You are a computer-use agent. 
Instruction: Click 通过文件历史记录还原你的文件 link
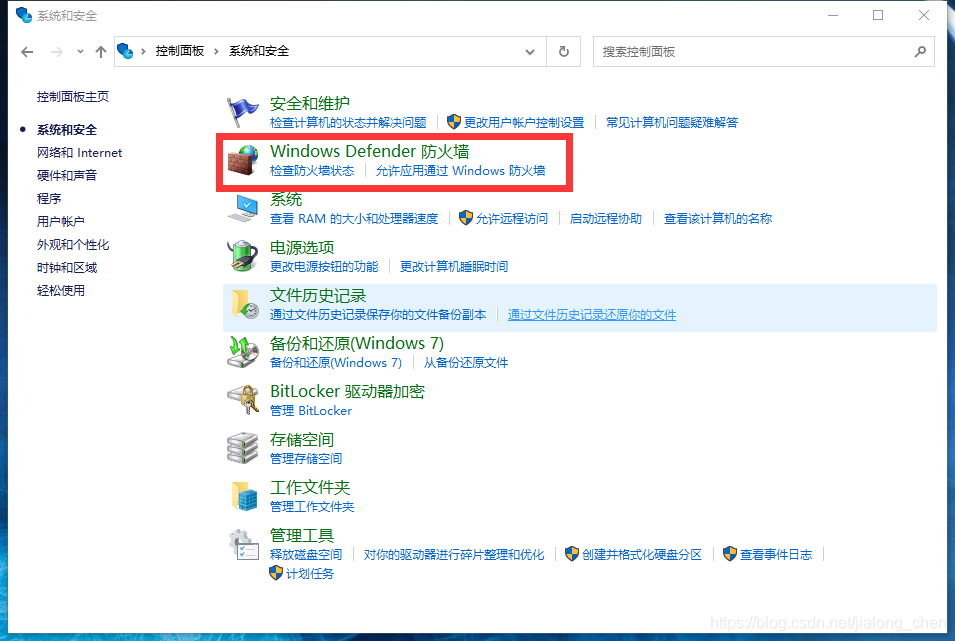click(592, 314)
